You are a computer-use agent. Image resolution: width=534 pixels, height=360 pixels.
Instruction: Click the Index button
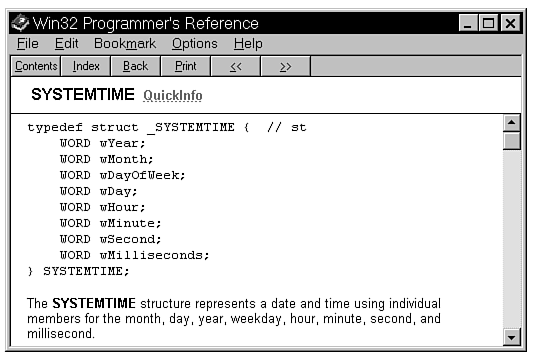click(86, 66)
